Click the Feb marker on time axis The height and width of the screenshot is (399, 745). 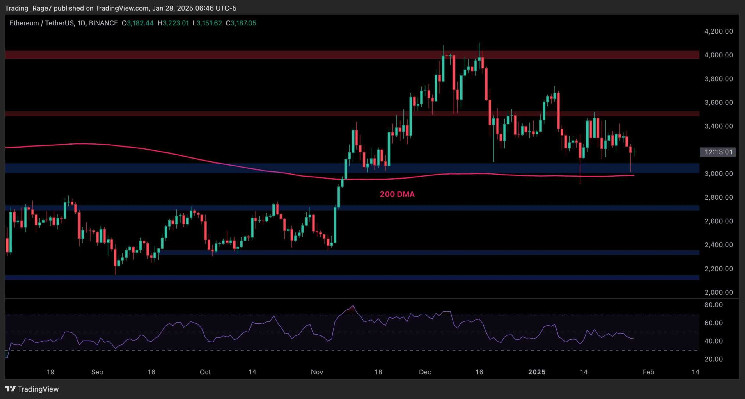click(x=649, y=372)
